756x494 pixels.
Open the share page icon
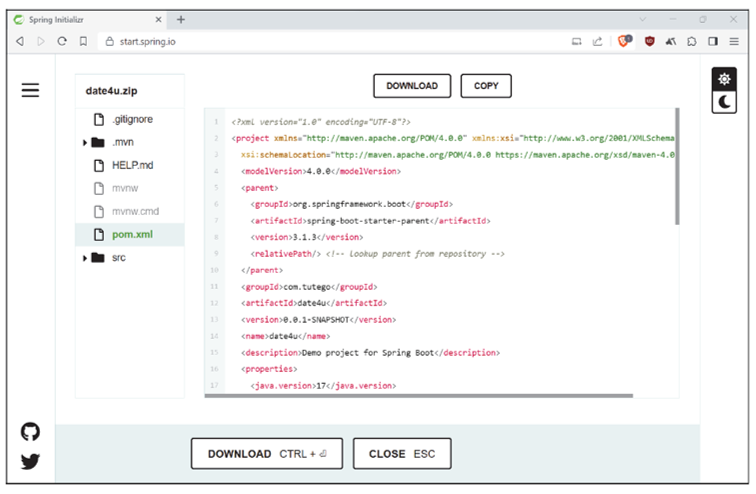coord(597,41)
